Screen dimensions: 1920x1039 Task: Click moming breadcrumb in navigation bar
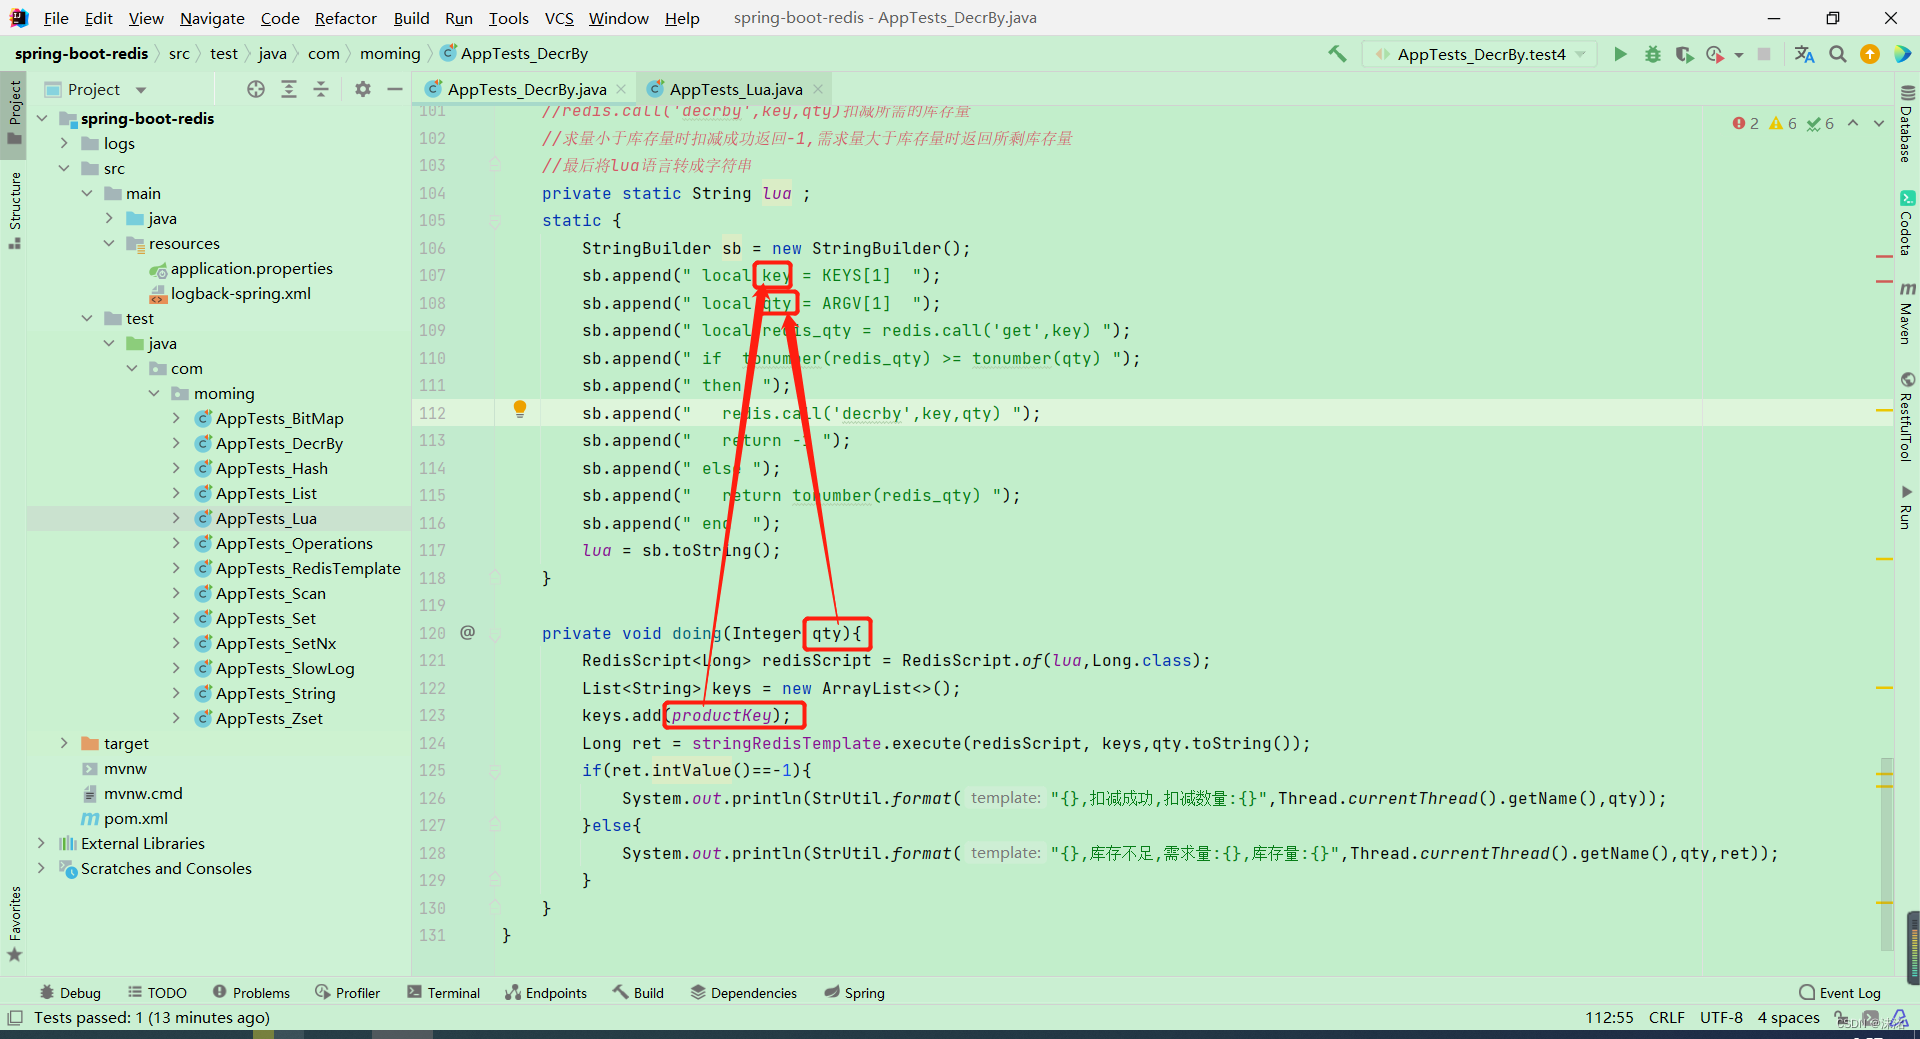(x=390, y=54)
